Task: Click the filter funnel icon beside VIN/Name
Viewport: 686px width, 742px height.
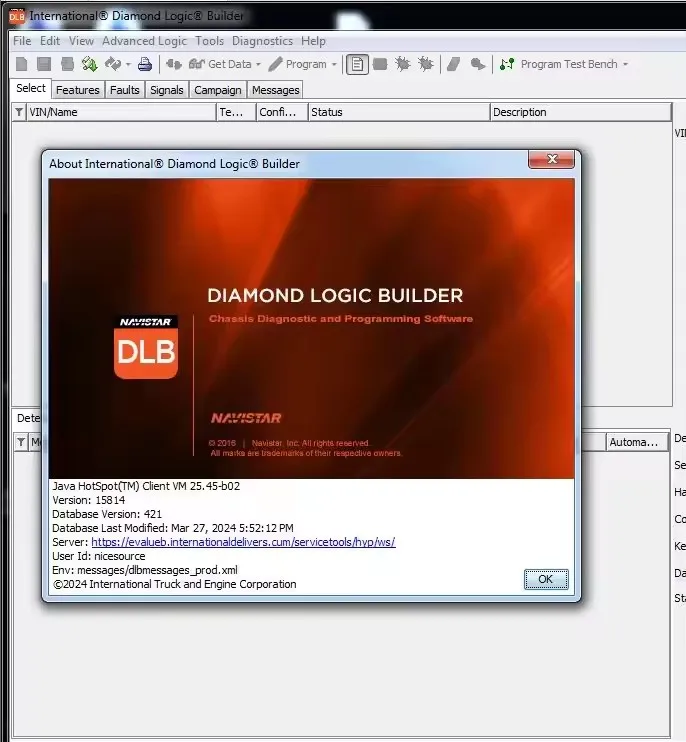Action: (x=19, y=112)
